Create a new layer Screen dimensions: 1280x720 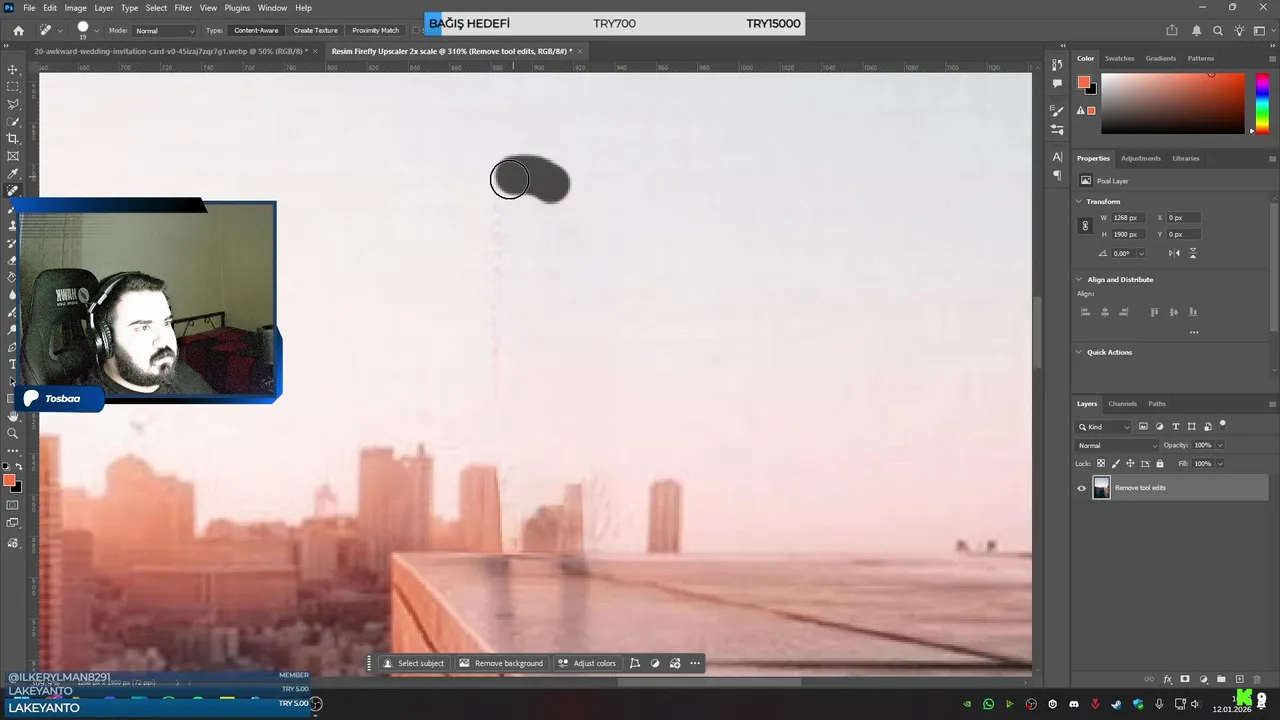coord(1239,679)
